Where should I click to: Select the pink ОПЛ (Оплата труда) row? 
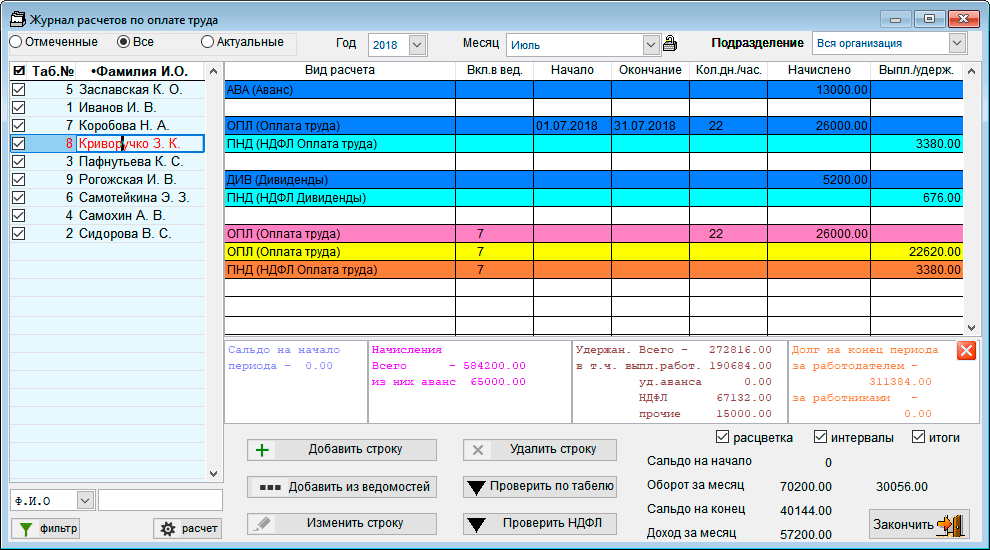coord(593,234)
